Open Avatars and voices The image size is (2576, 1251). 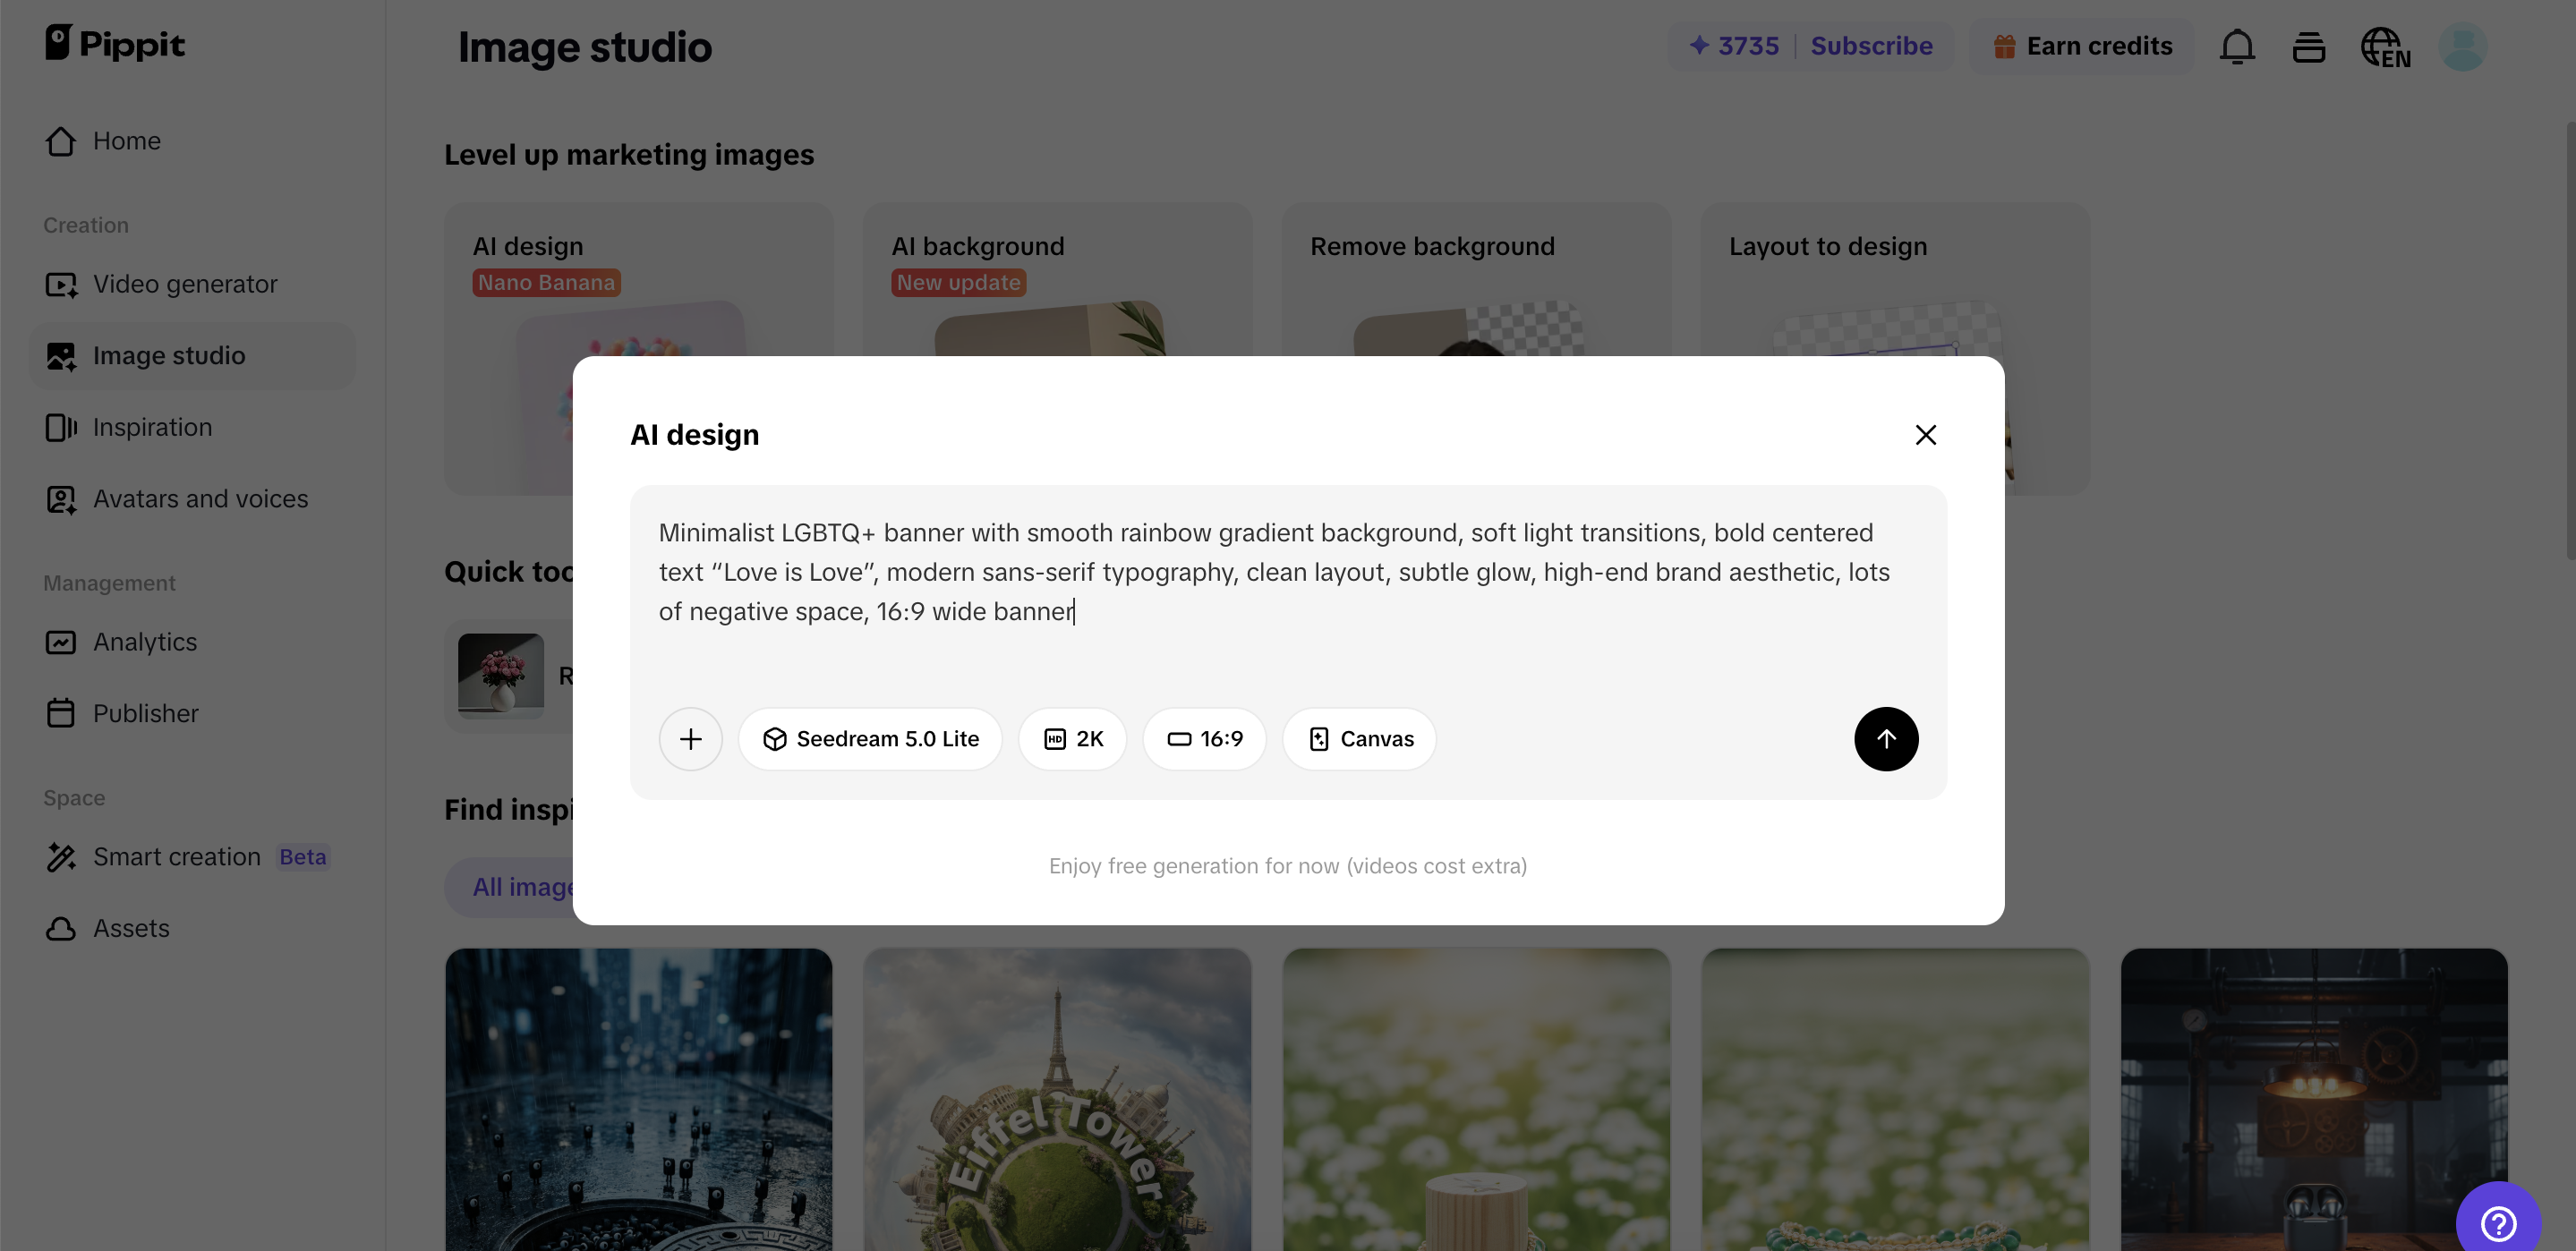click(x=200, y=499)
